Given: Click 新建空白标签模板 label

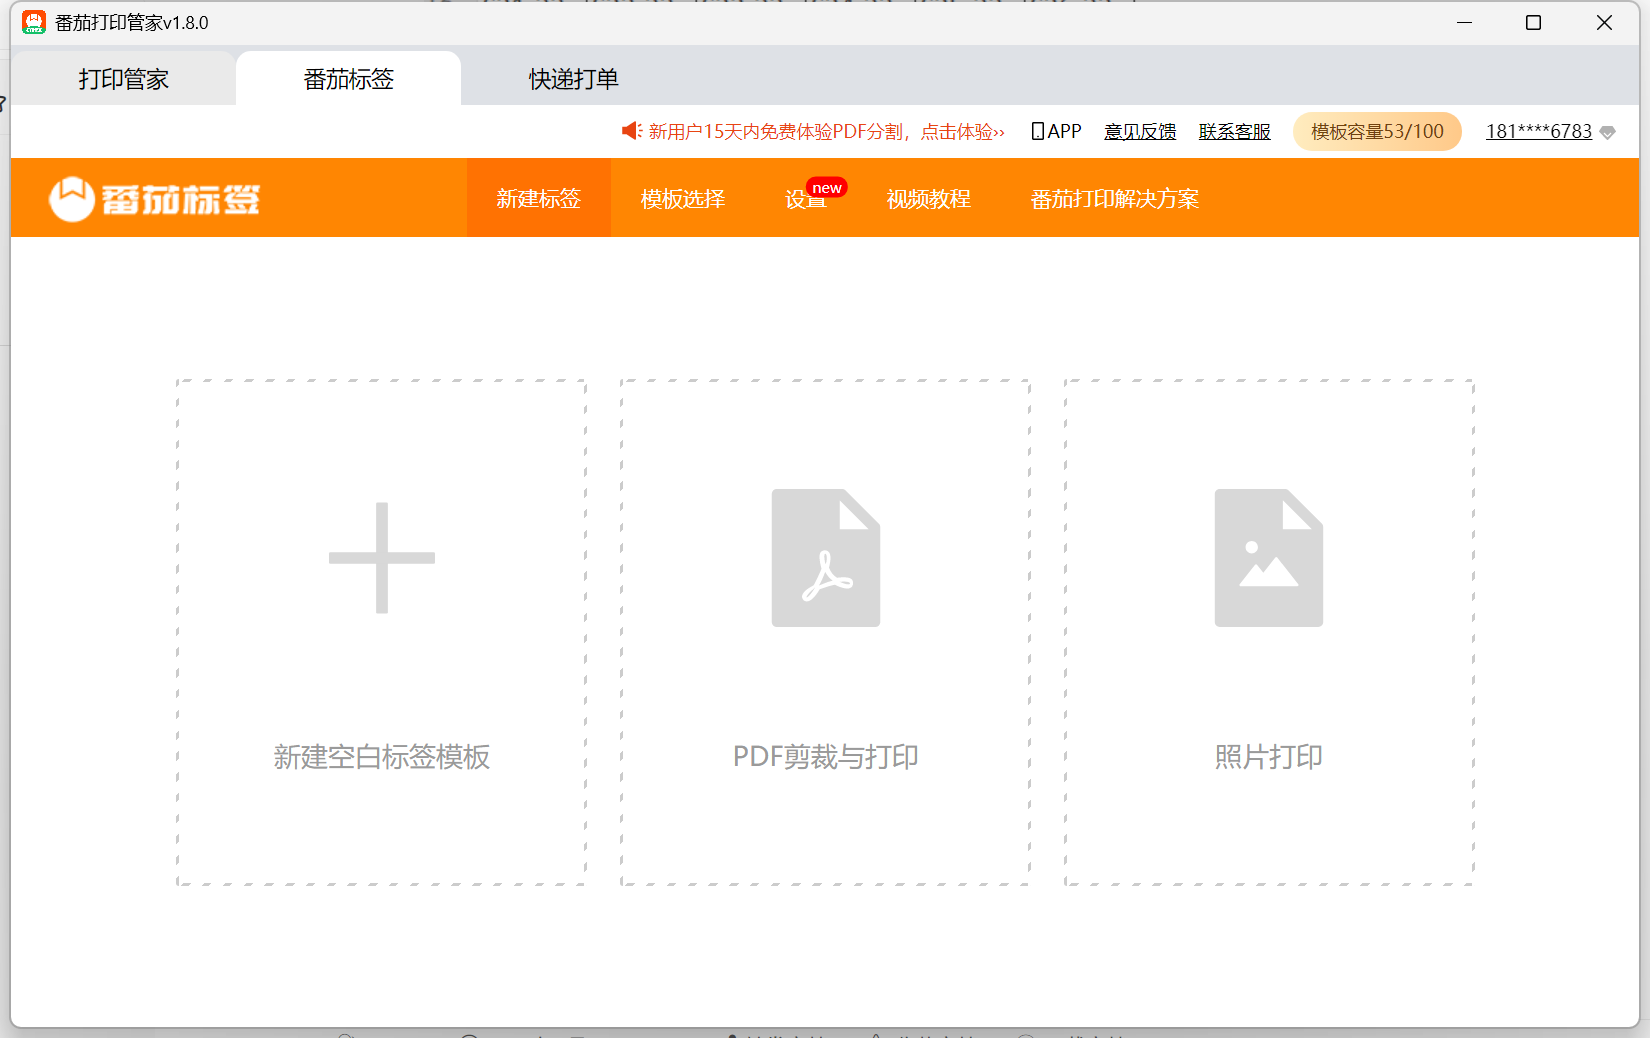Looking at the screenshot, I should [382, 757].
